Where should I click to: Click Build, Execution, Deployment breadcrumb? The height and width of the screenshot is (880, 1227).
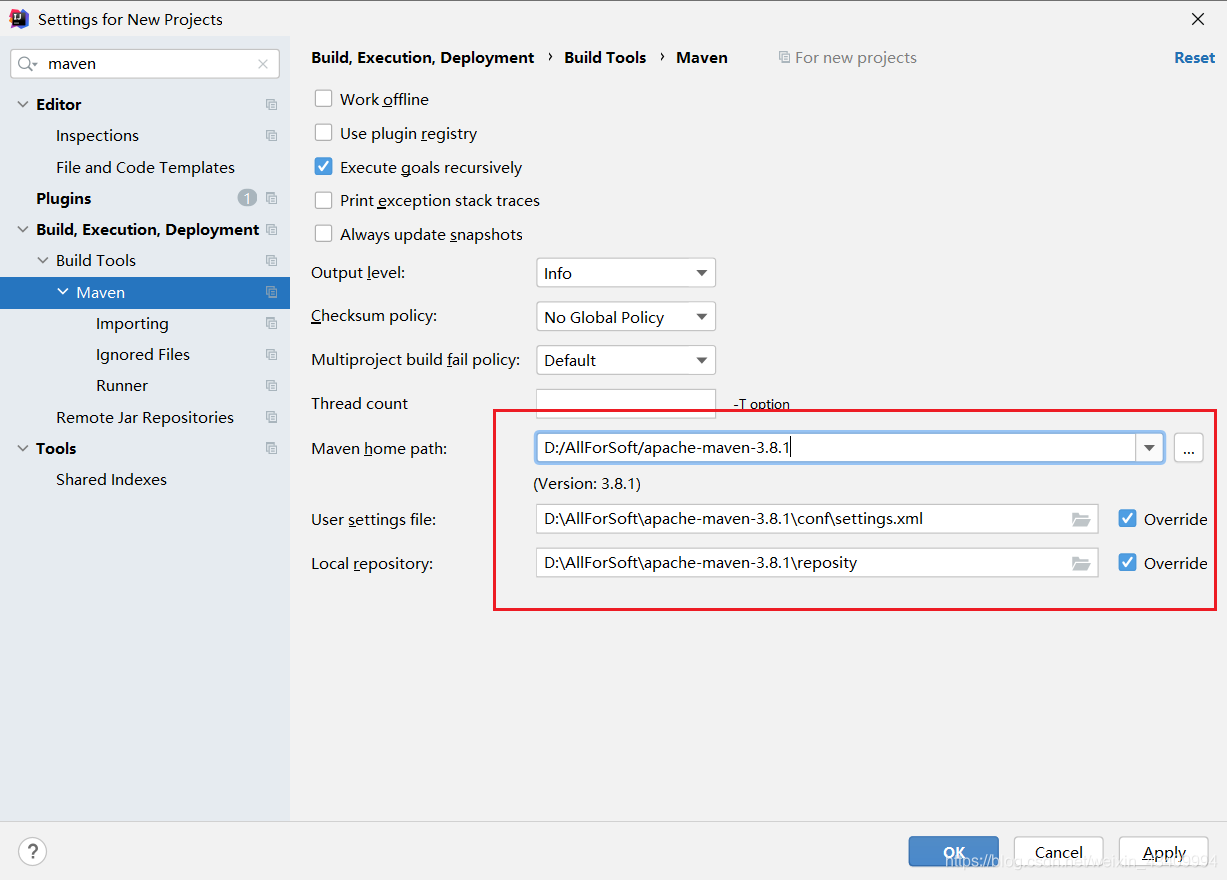[x=423, y=57]
